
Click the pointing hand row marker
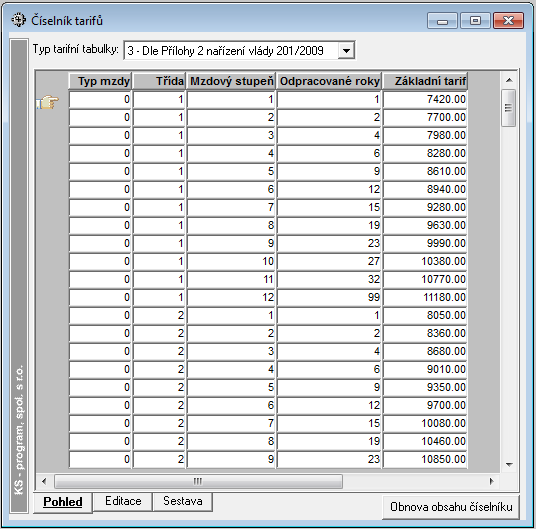coord(48,101)
